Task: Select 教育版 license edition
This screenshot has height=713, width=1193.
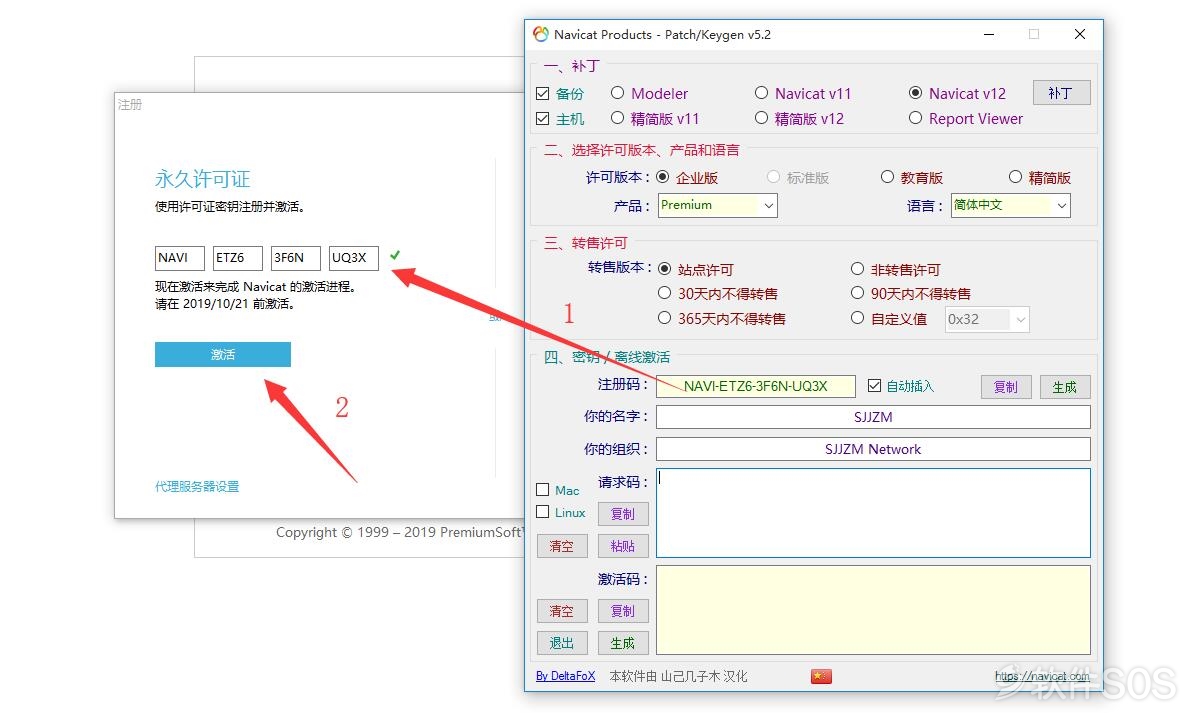Action: pos(887,177)
